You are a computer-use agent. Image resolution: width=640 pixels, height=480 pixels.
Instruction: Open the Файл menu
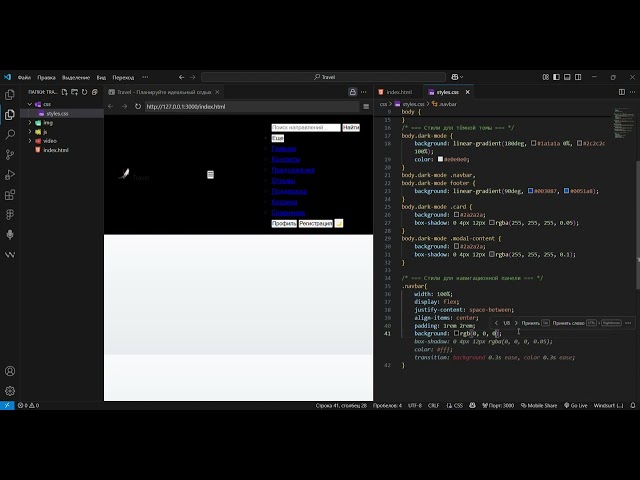(x=24, y=78)
